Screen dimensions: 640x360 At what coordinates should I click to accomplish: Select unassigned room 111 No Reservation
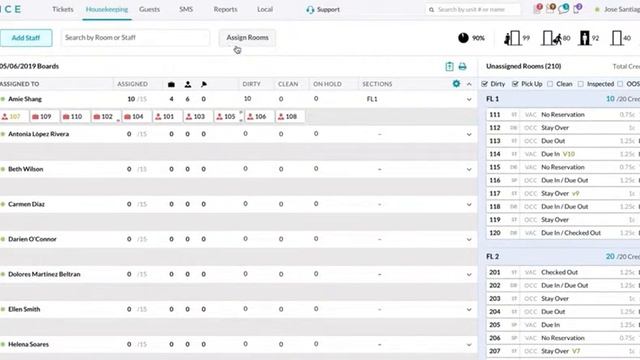tap(563, 115)
